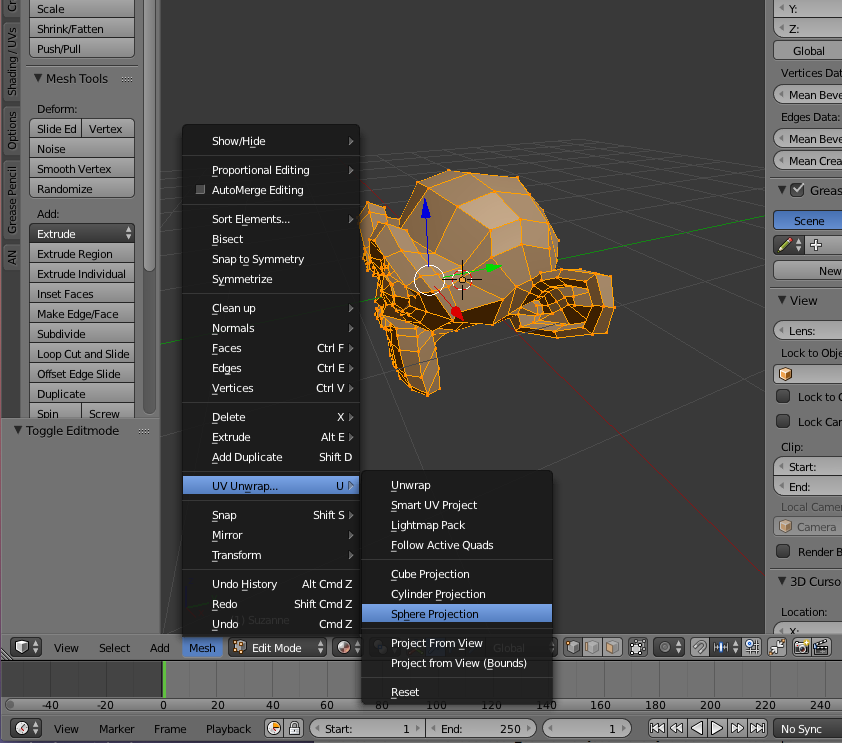This screenshot has height=743, width=842.
Task: Play the animation forward
Action: (x=717, y=729)
